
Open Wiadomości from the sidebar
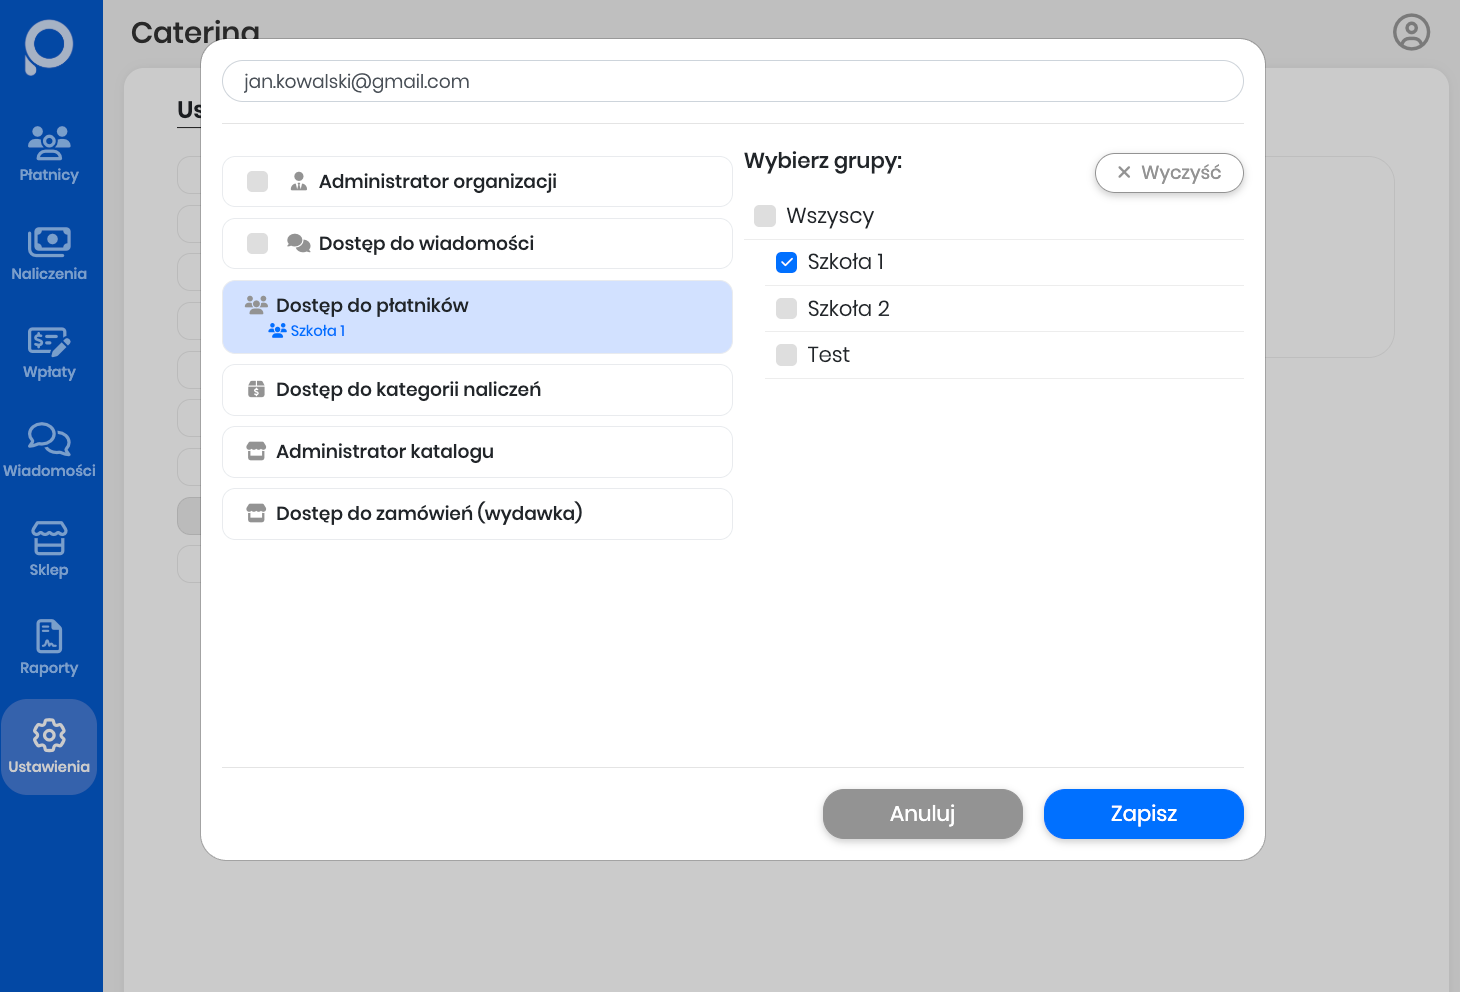(49, 439)
